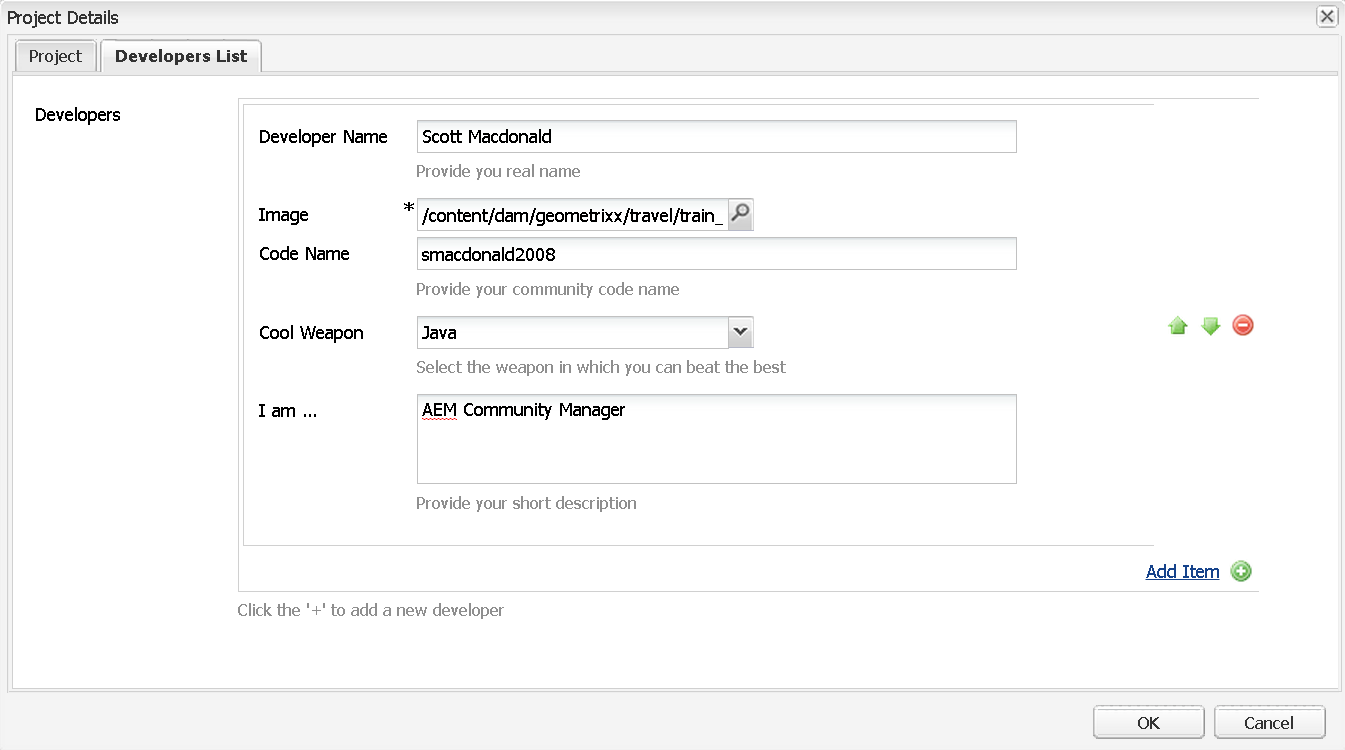Click the Add Item link
Screen dimensions: 1345x750
[x=1182, y=572]
